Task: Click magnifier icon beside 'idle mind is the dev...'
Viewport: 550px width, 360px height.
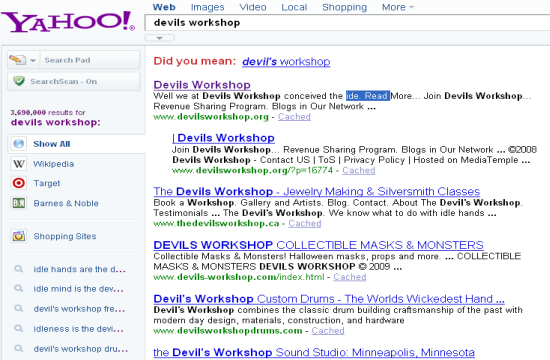Action: click(18, 289)
